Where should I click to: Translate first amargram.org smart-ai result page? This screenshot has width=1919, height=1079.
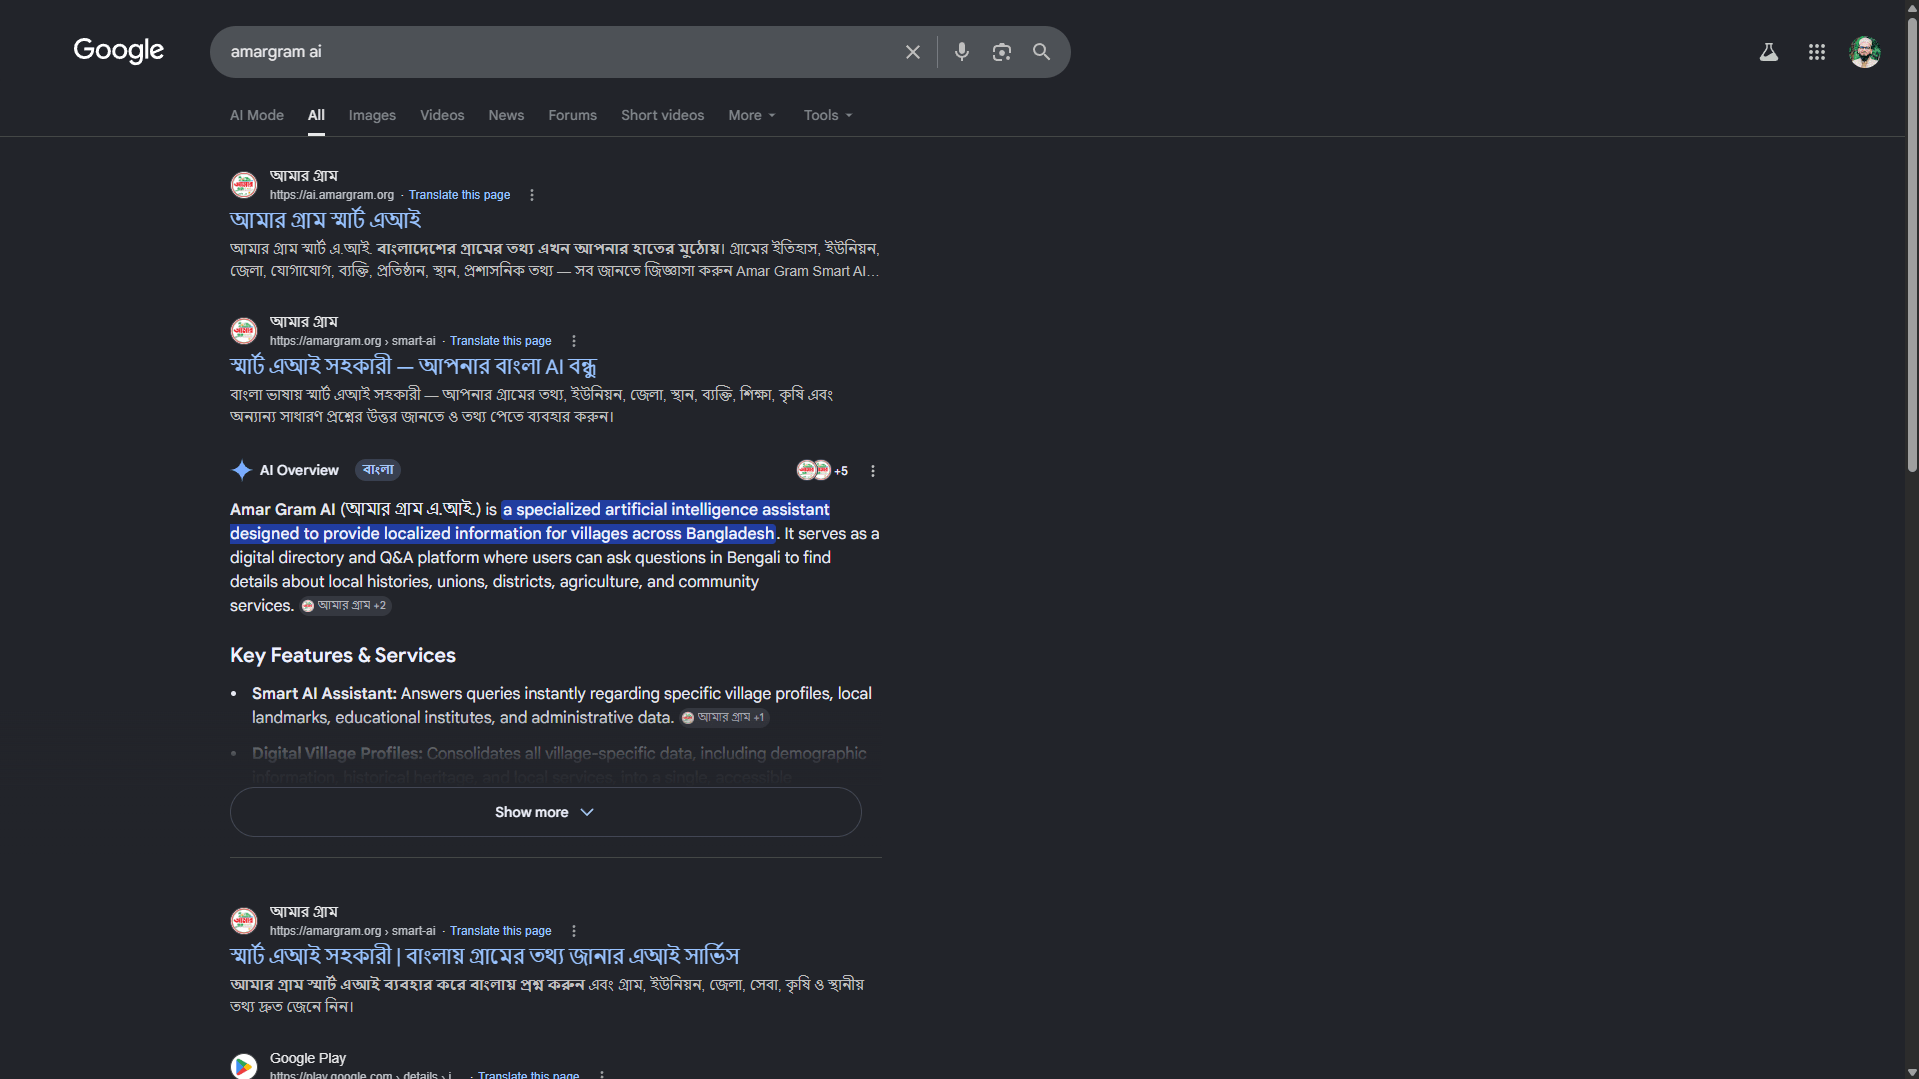tap(500, 341)
